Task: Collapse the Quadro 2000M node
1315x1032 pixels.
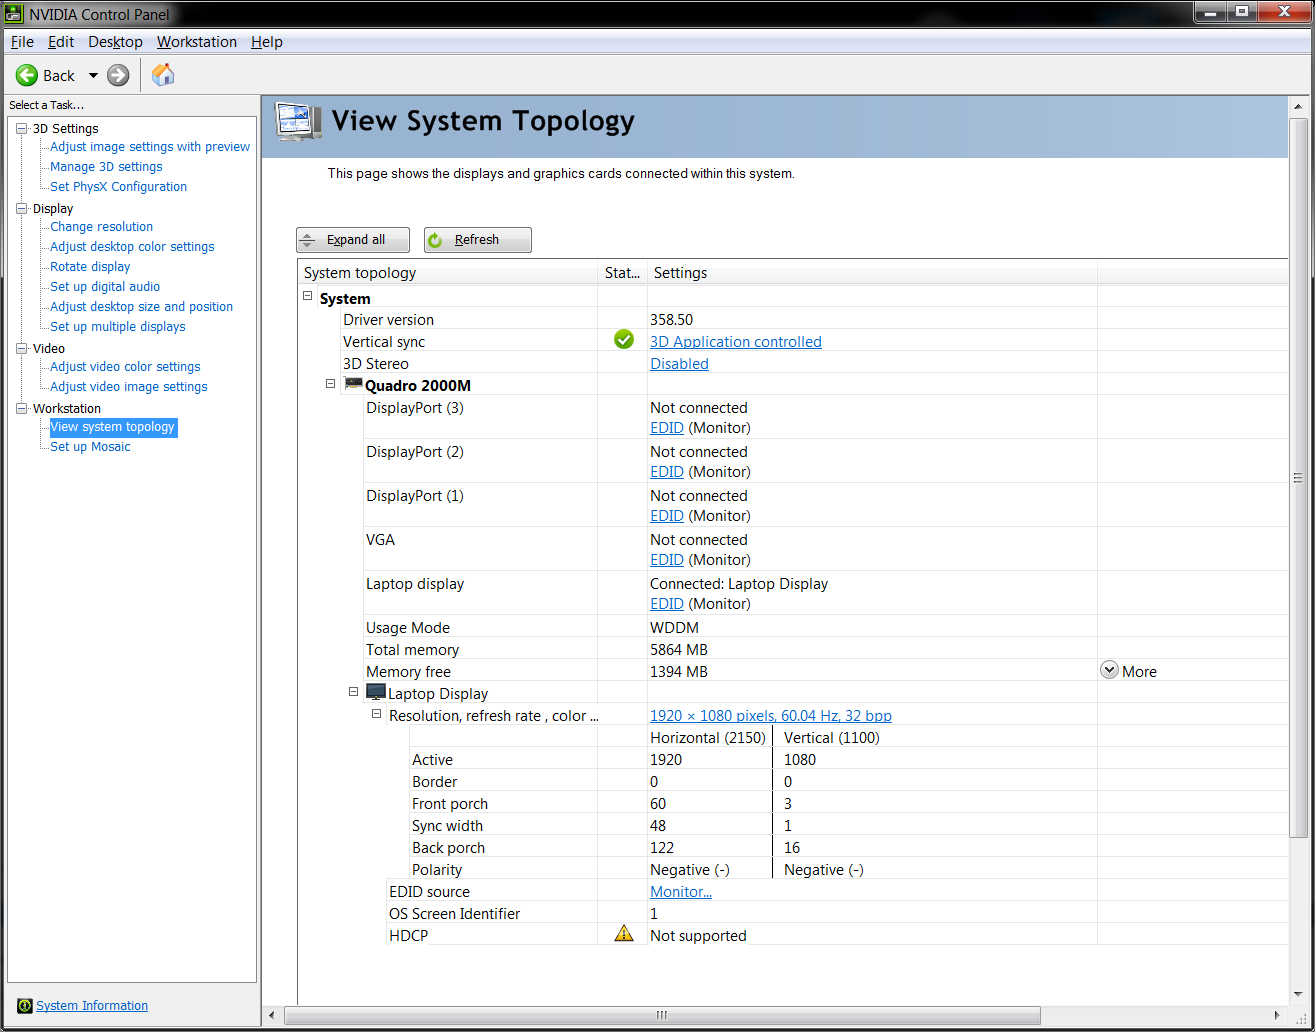Action: click(331, 384)
